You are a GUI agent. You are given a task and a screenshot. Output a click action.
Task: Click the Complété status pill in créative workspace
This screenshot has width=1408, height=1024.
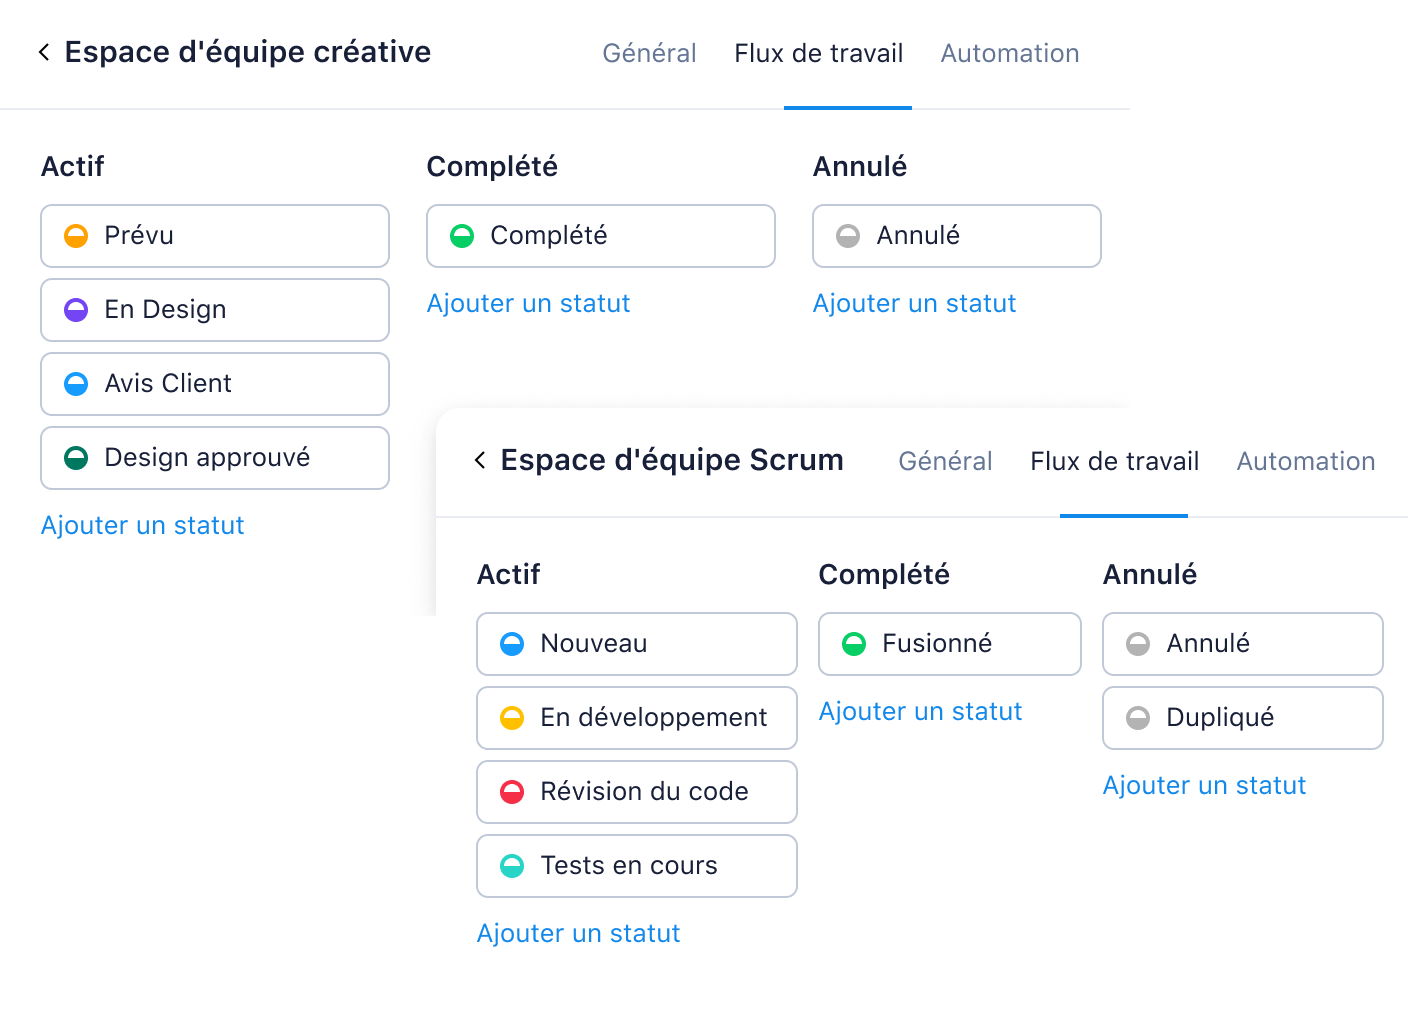coord(600,236)
